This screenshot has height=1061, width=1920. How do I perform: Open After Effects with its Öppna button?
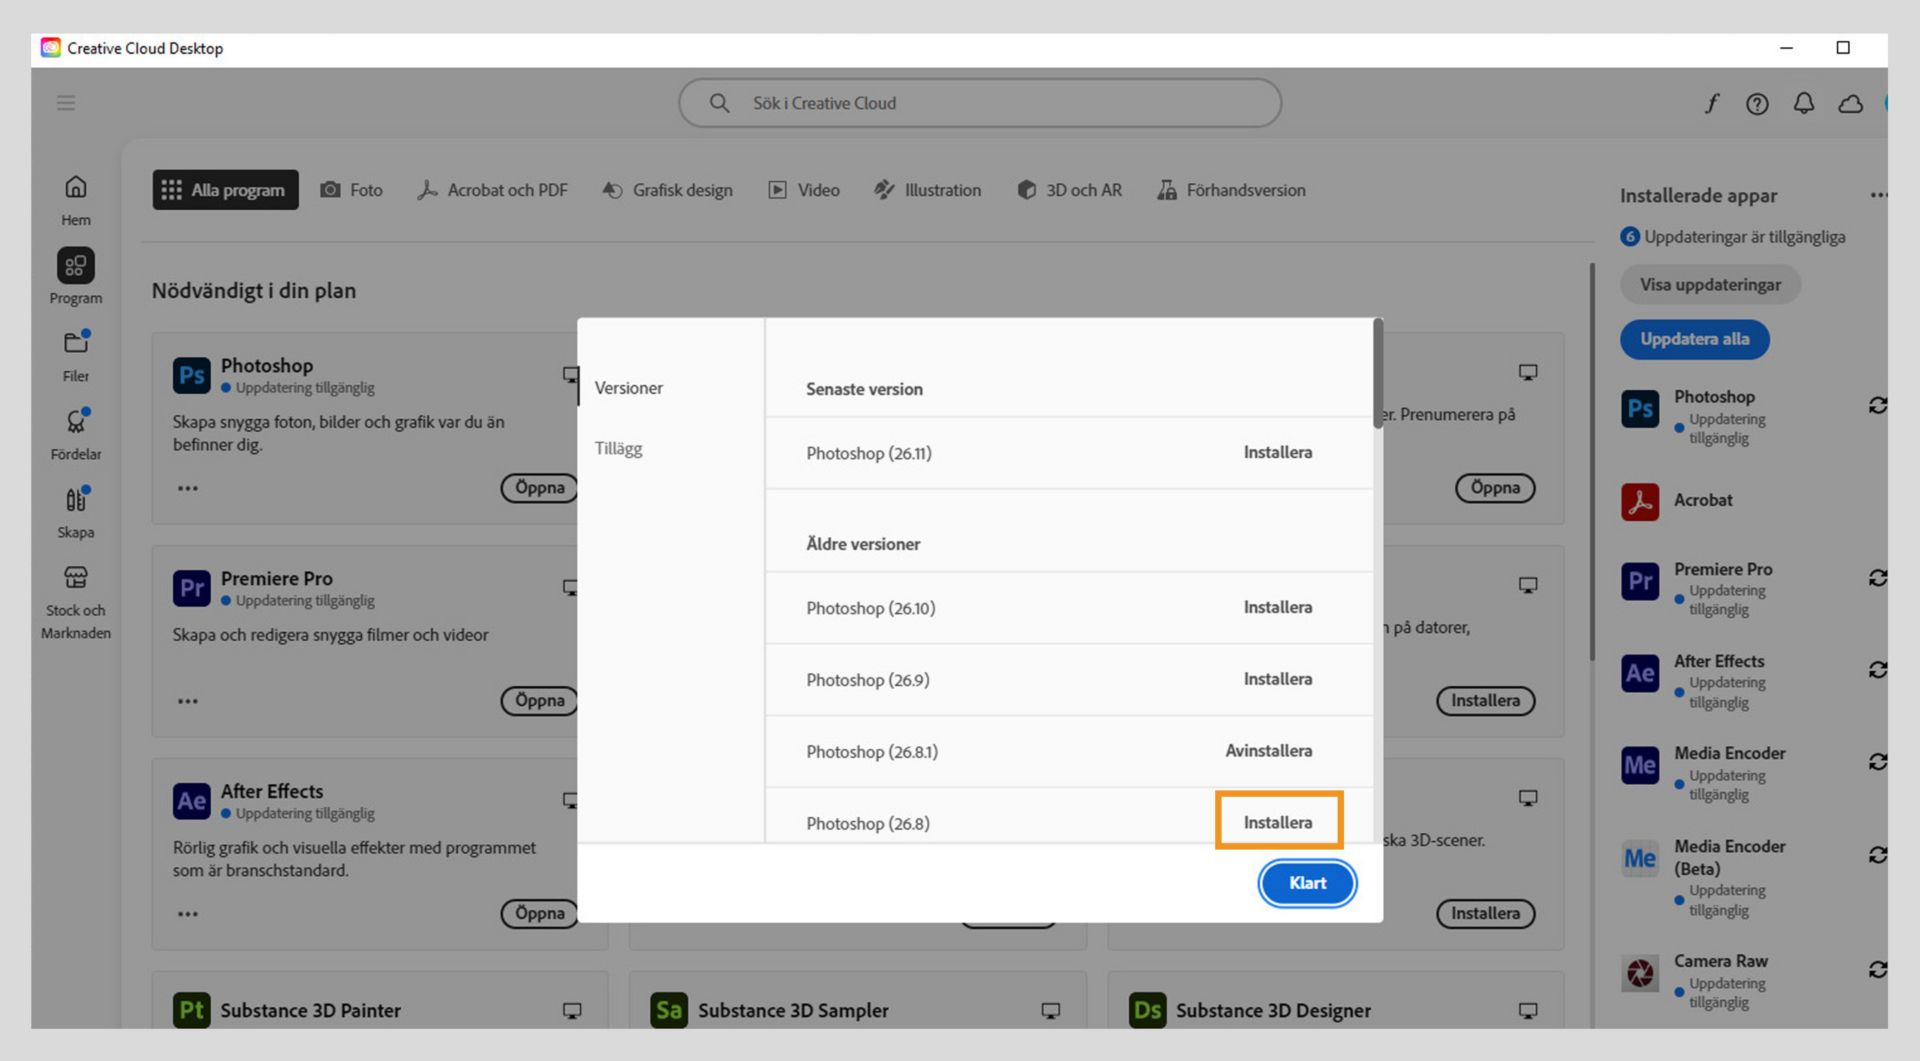(x=539, y=914)
